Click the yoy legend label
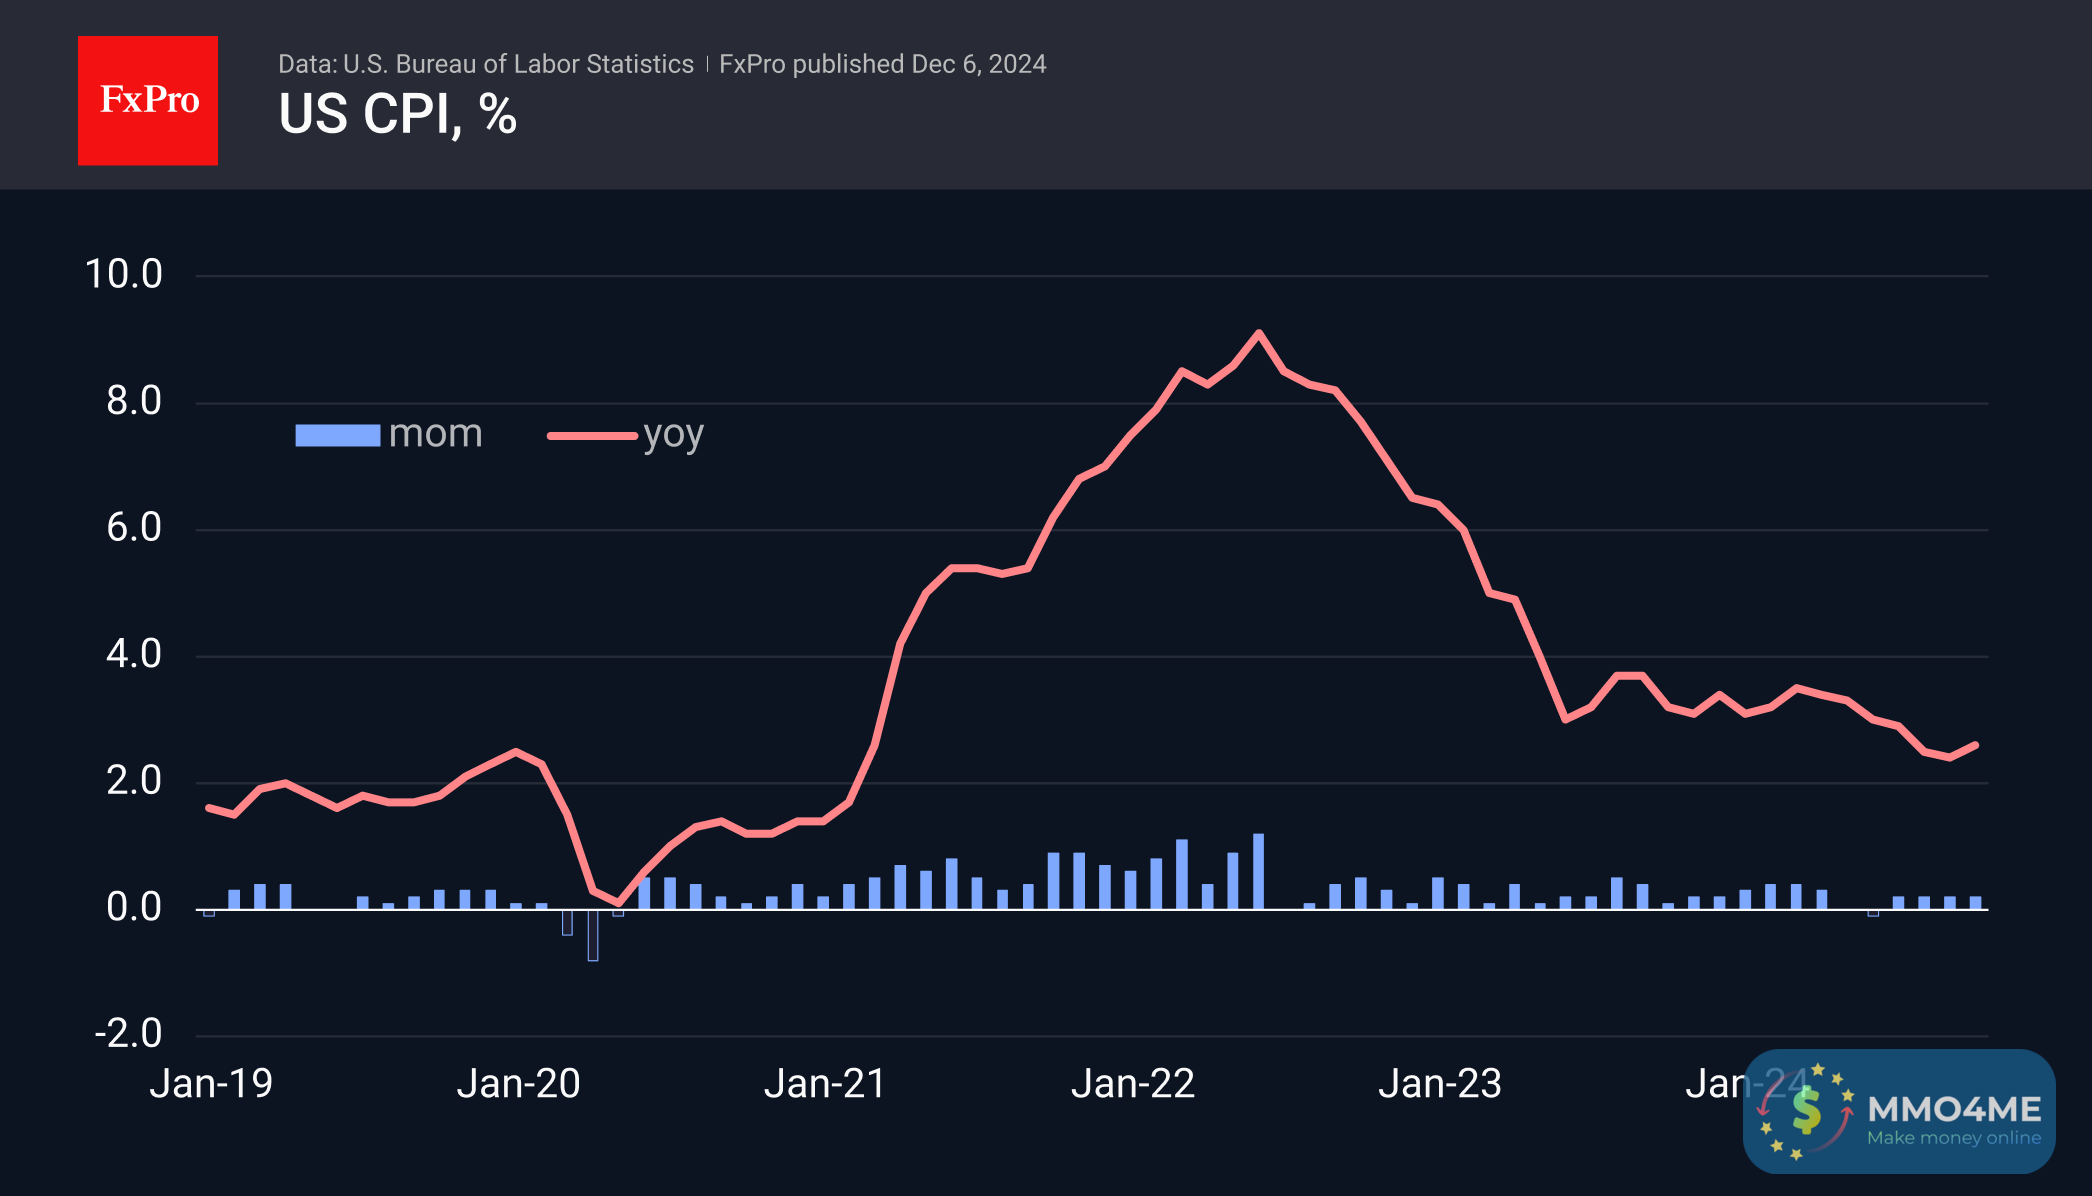Viewport: 2092px width, 1196px height. [x=673, y=435]
